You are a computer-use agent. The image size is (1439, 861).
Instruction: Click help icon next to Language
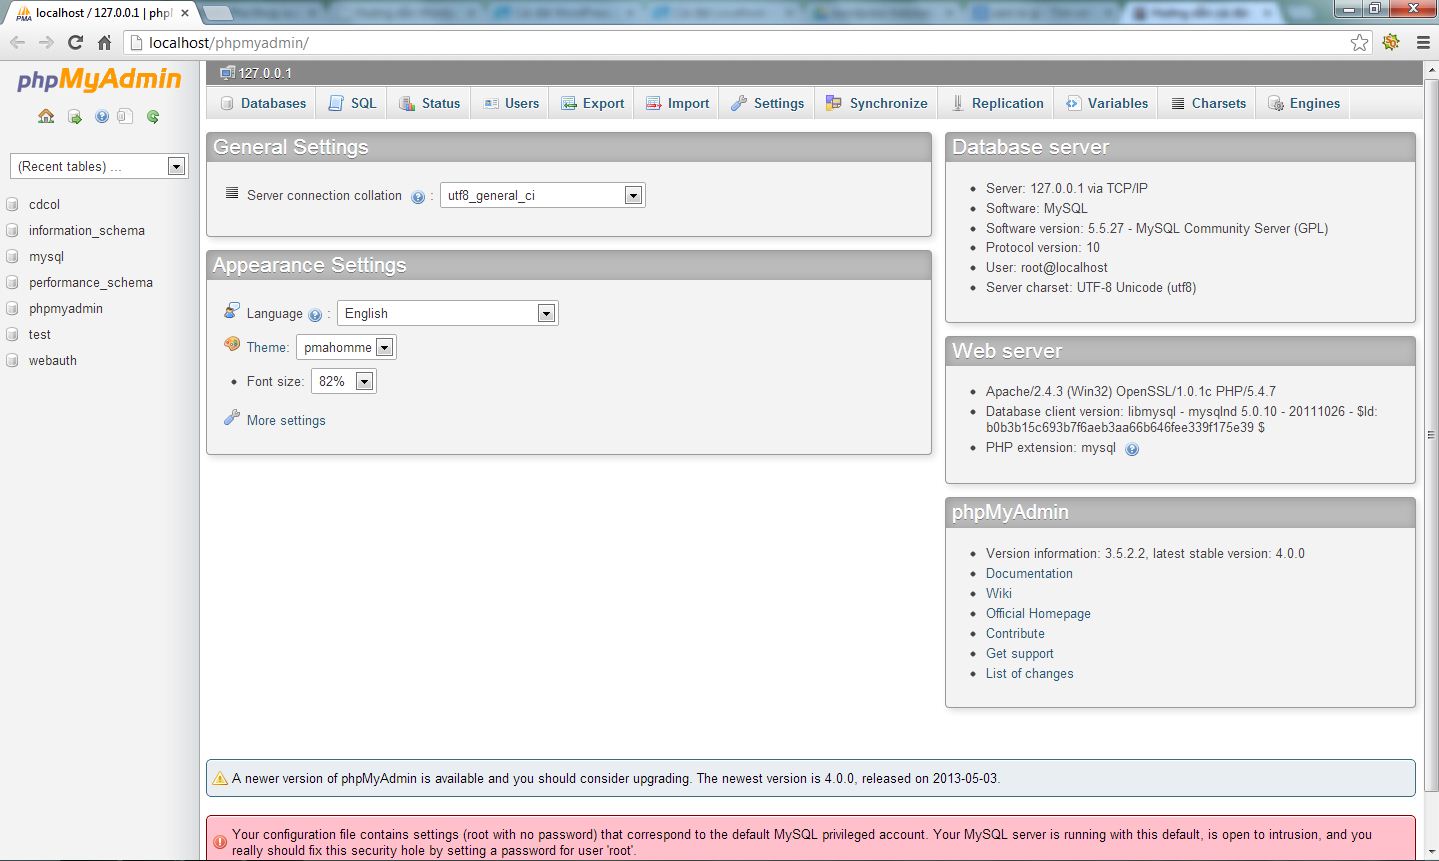tap(315, 315)
